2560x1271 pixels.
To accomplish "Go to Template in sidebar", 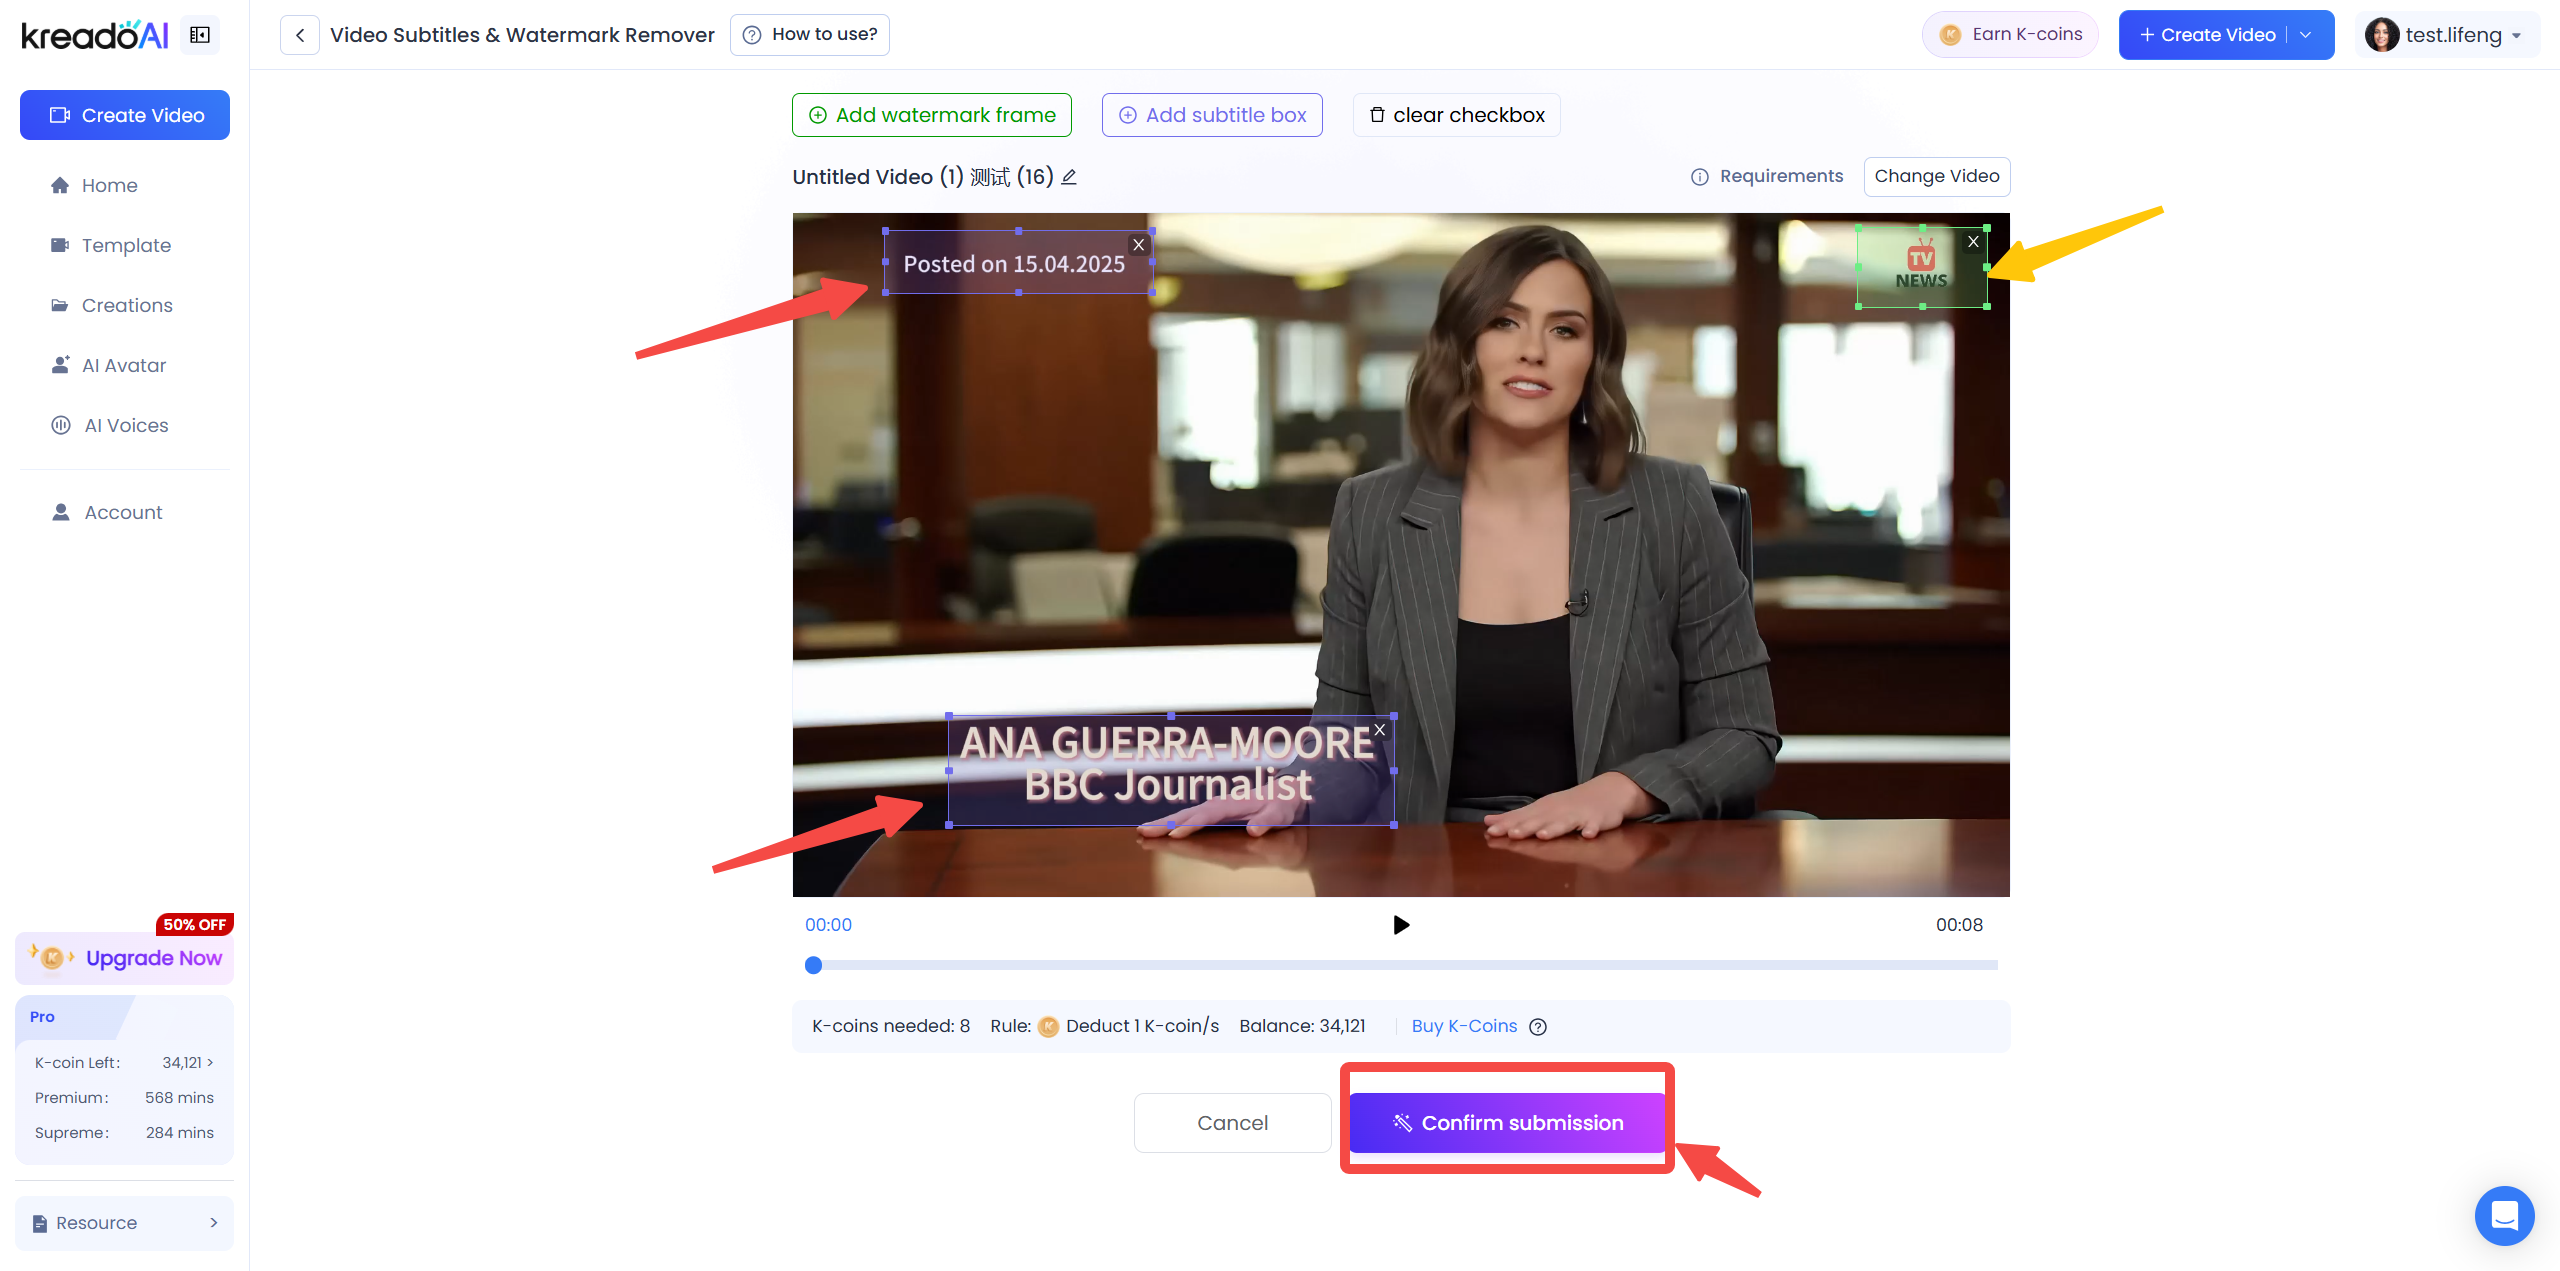I will [x=126, y=245].
